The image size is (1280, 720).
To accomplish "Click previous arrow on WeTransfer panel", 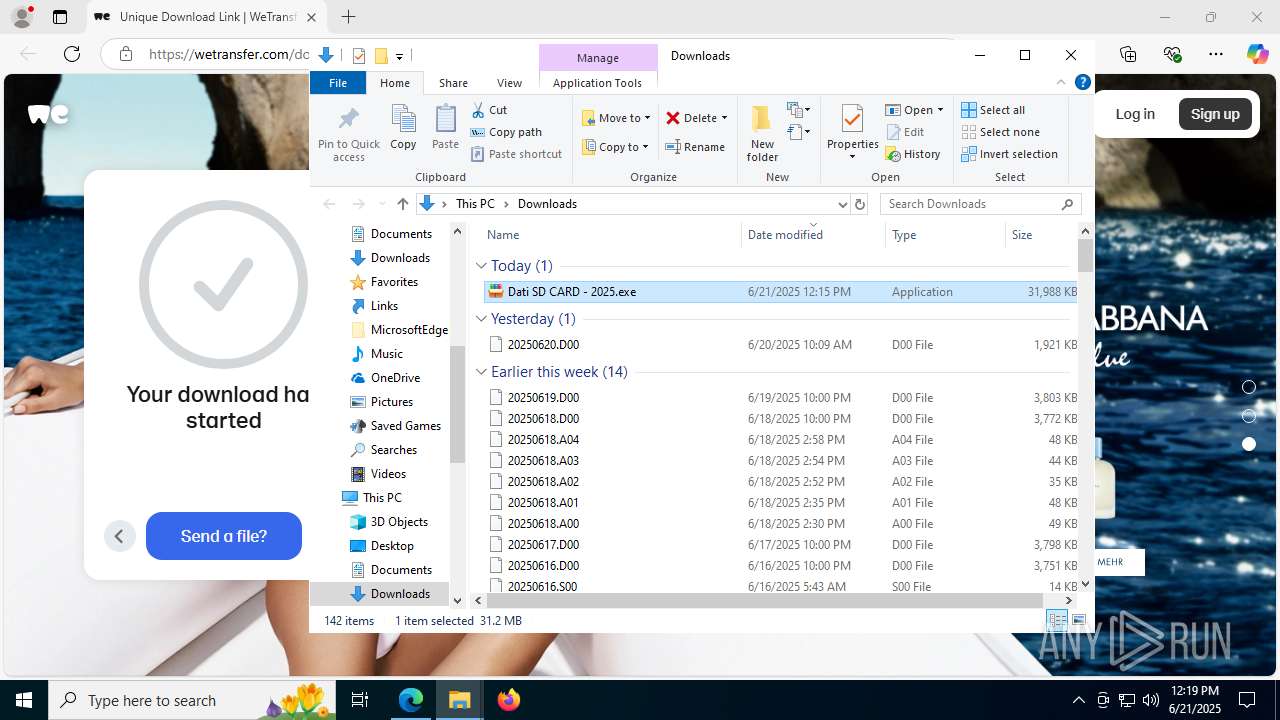I will [119, 536].
